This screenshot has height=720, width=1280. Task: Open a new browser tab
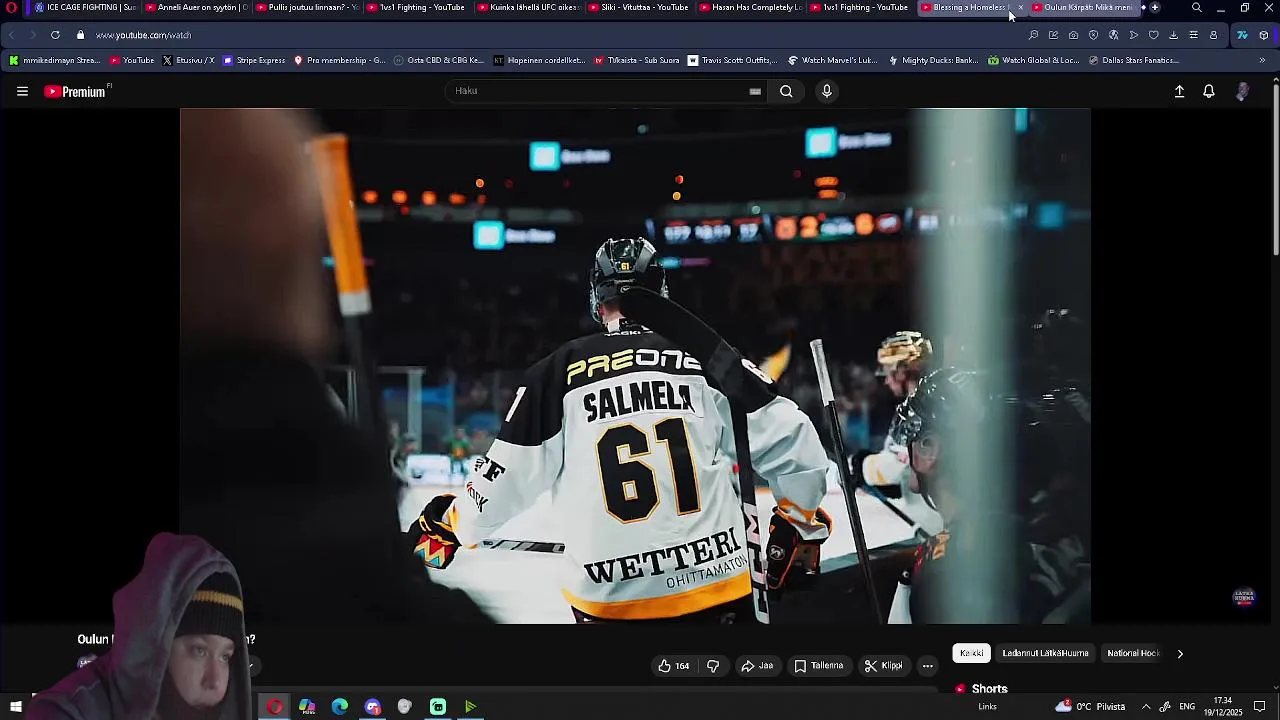point(1155,7)
